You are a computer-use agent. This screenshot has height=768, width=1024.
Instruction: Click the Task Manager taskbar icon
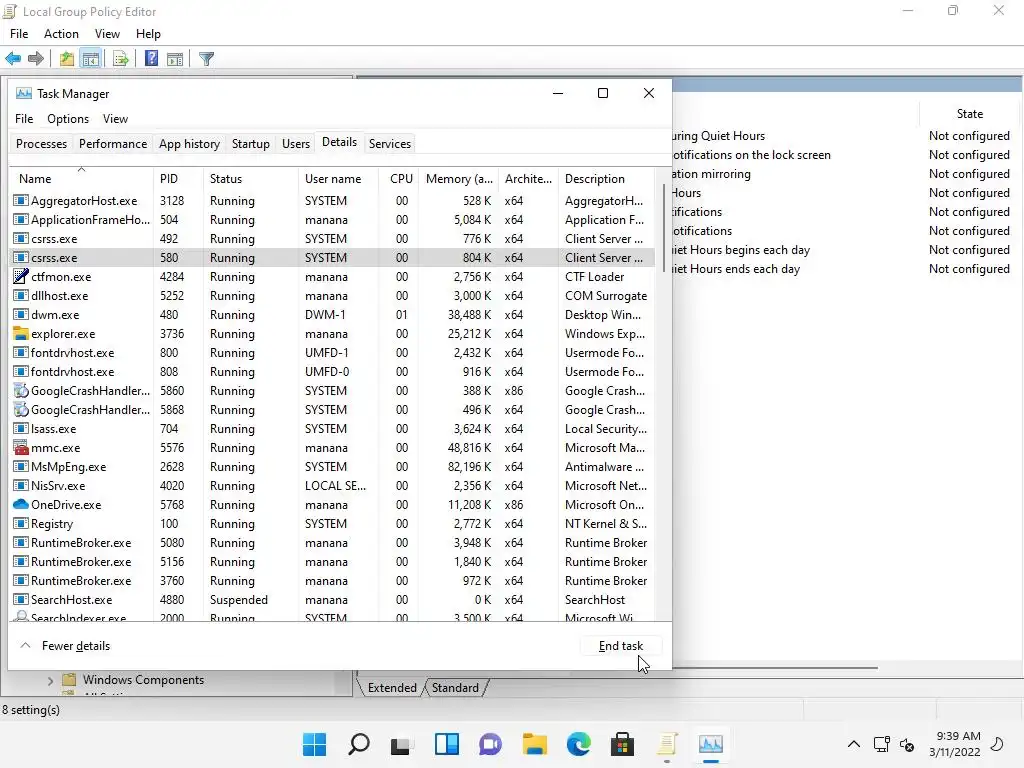pyautogui.click(x=711, y=744)
